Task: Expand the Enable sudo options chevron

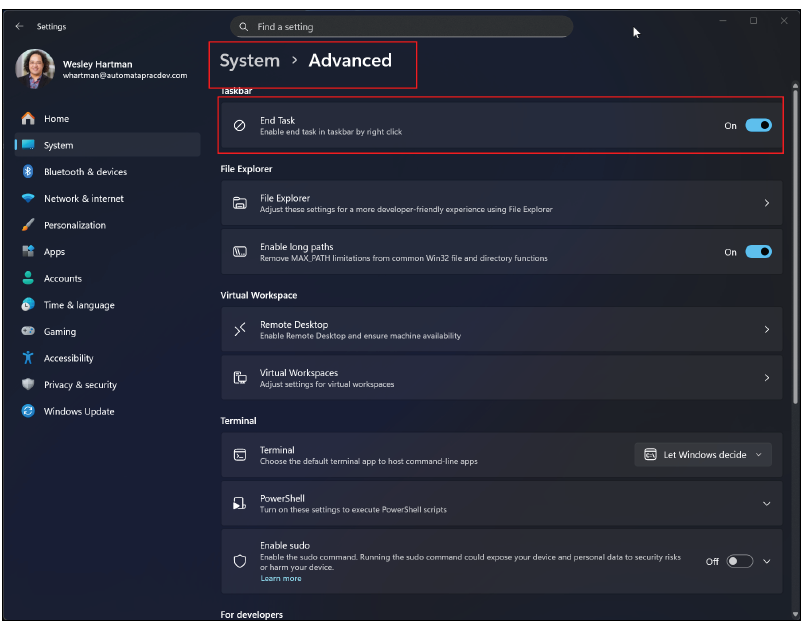Action: (x=767, y=561)
